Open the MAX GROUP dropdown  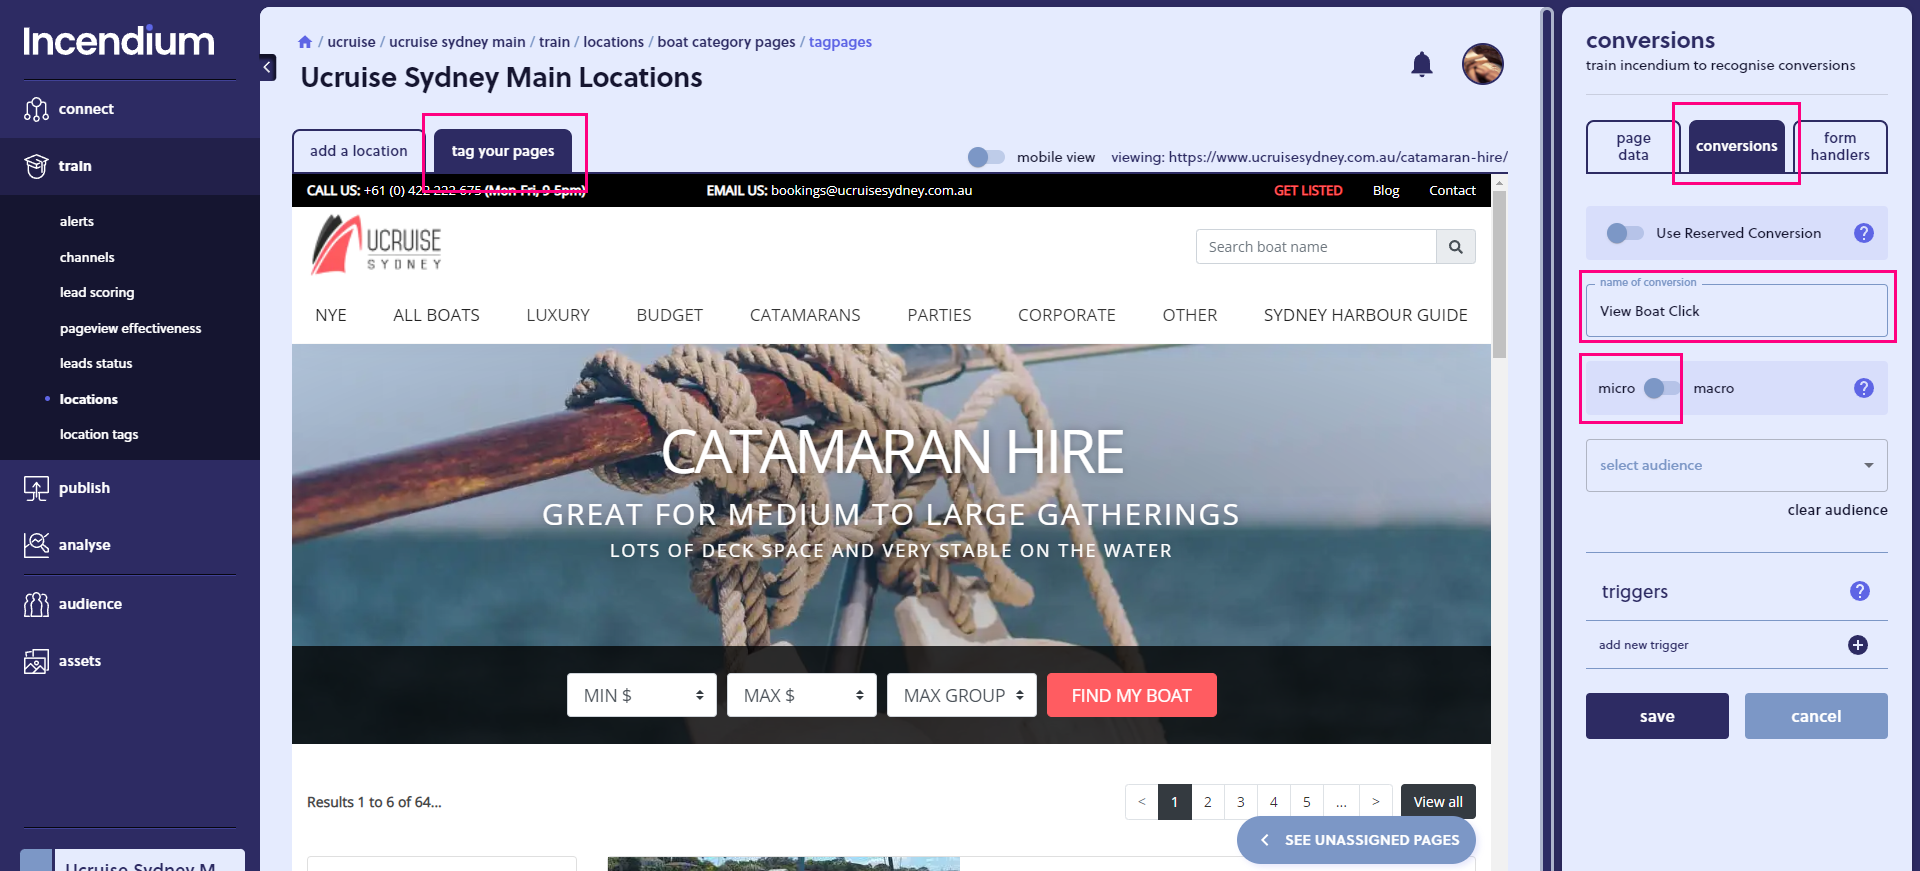[x=962, y=695]
